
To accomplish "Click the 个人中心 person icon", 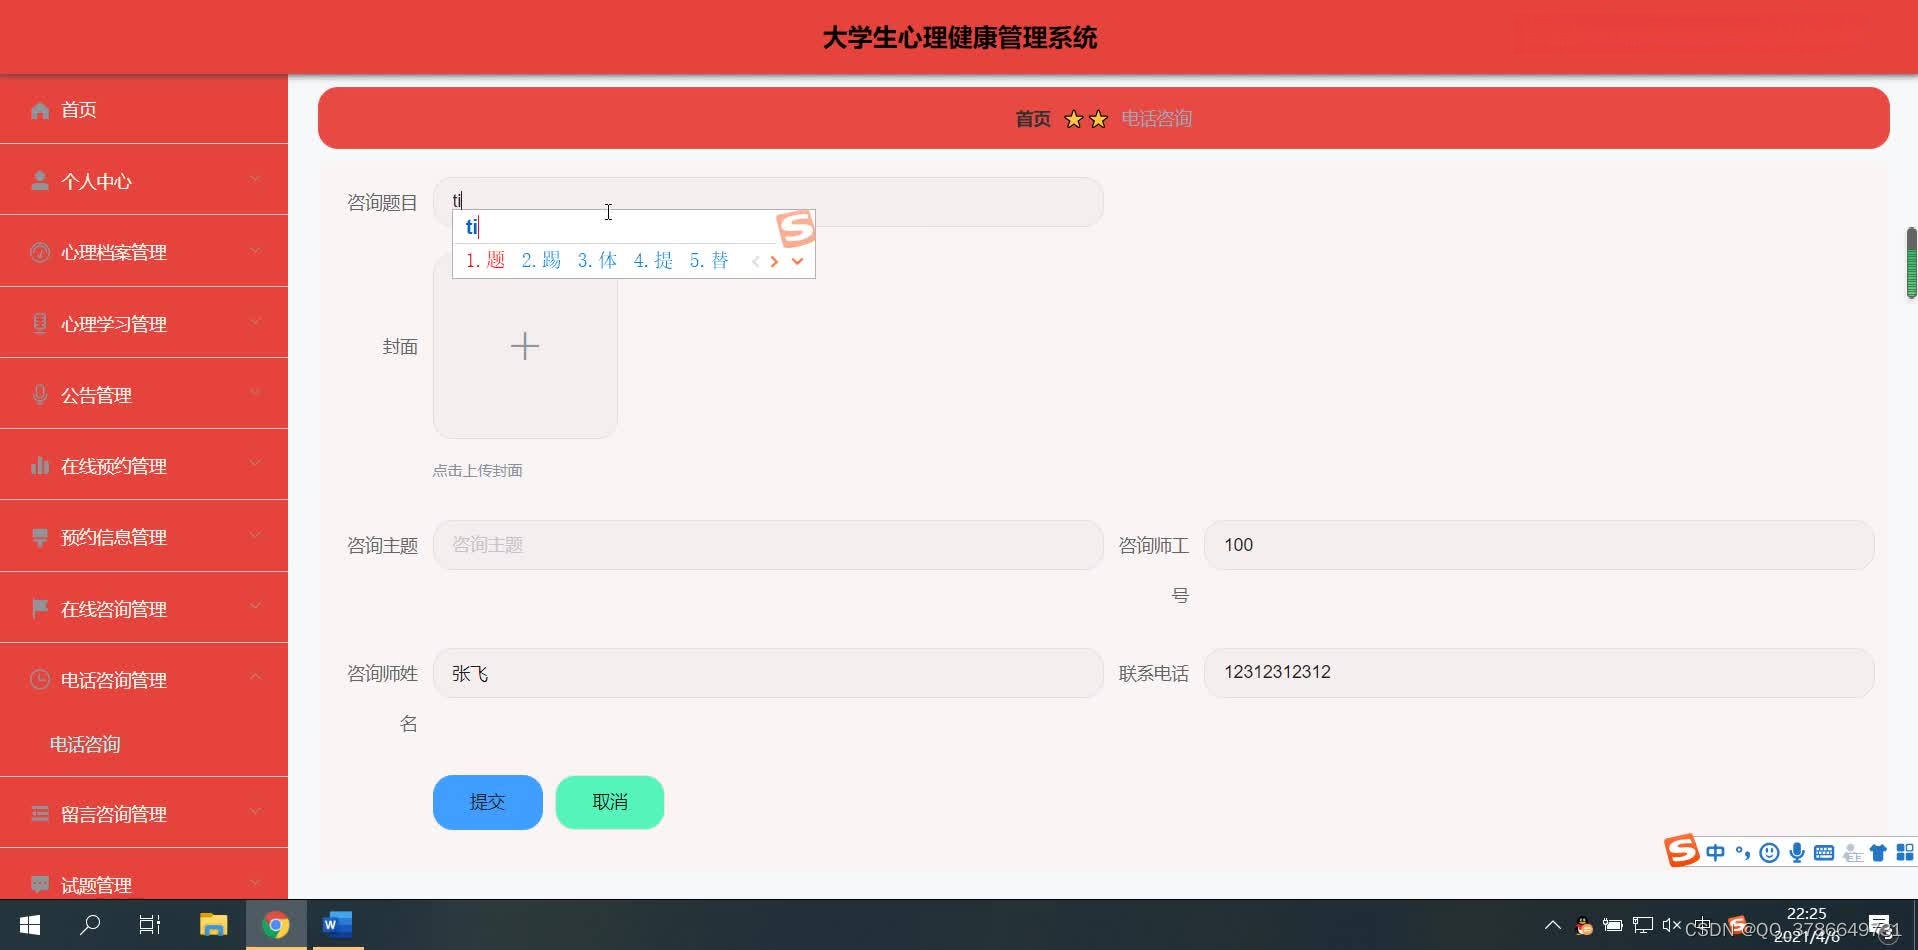I will coord(39,179).
